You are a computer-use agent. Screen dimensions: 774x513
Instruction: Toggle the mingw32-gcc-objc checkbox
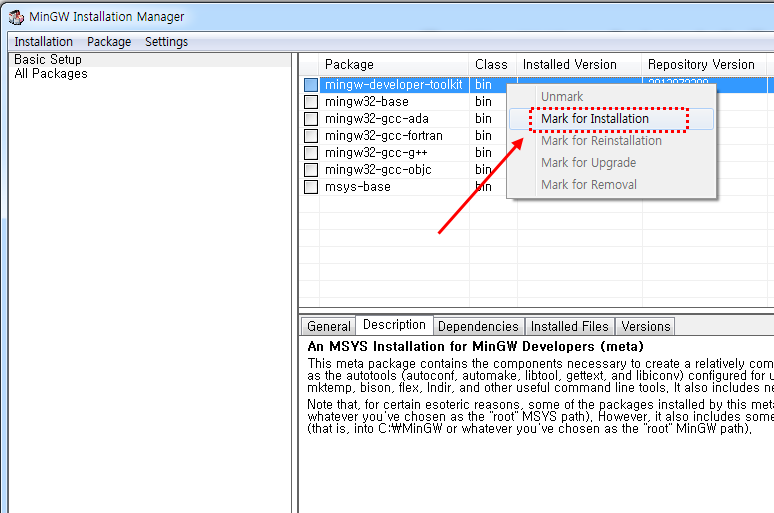[311, 170]
